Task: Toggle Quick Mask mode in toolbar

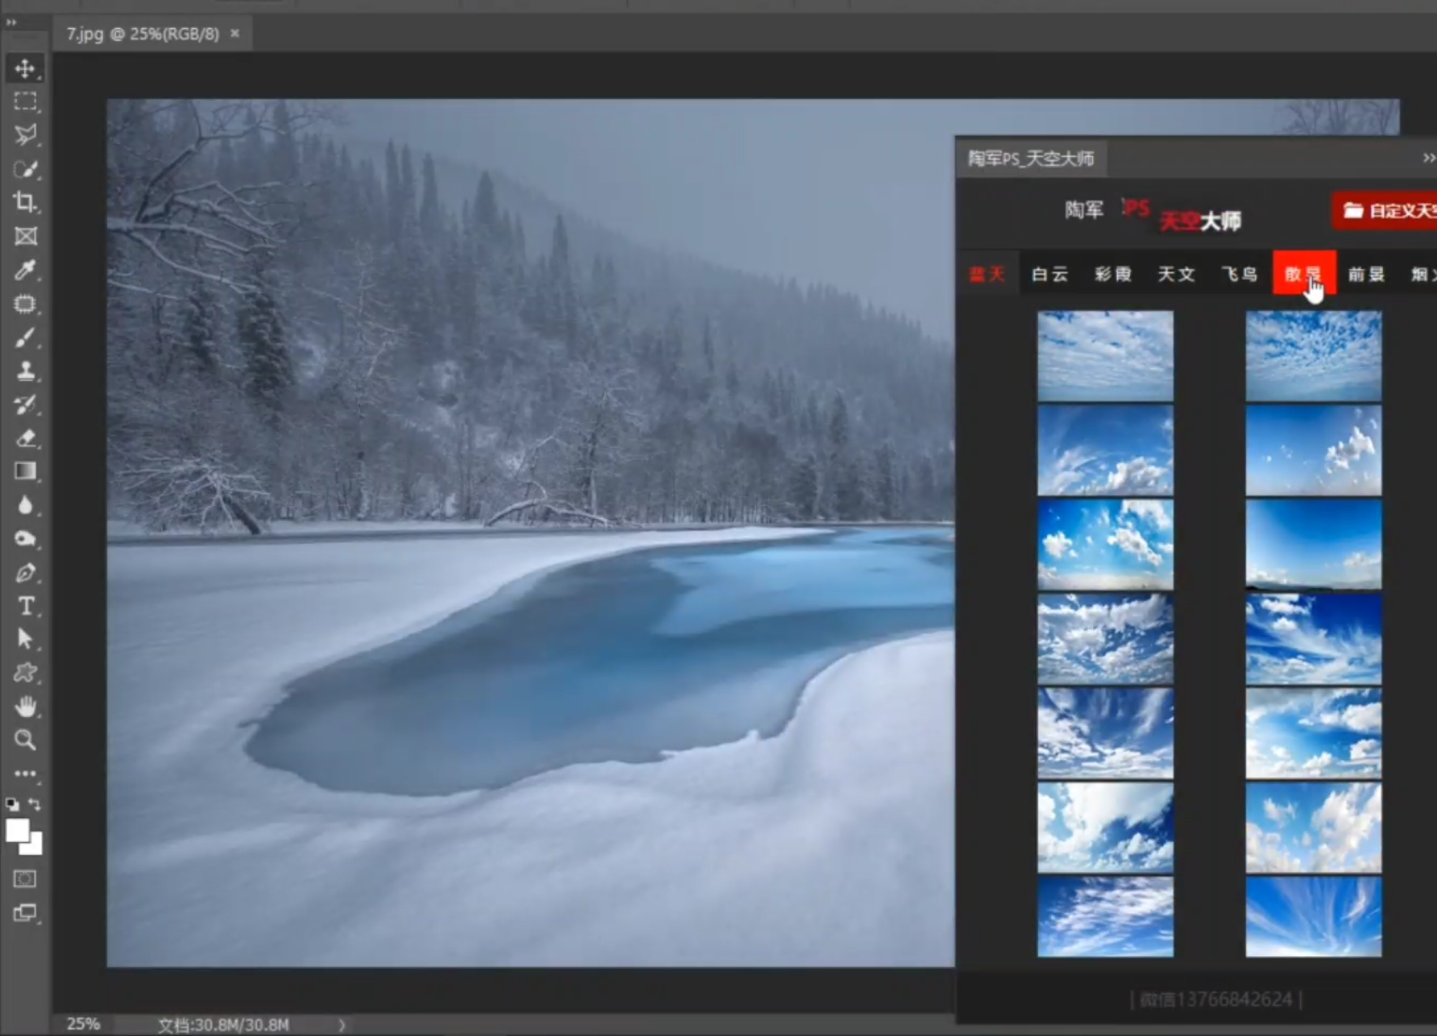Action: [25, 879]
